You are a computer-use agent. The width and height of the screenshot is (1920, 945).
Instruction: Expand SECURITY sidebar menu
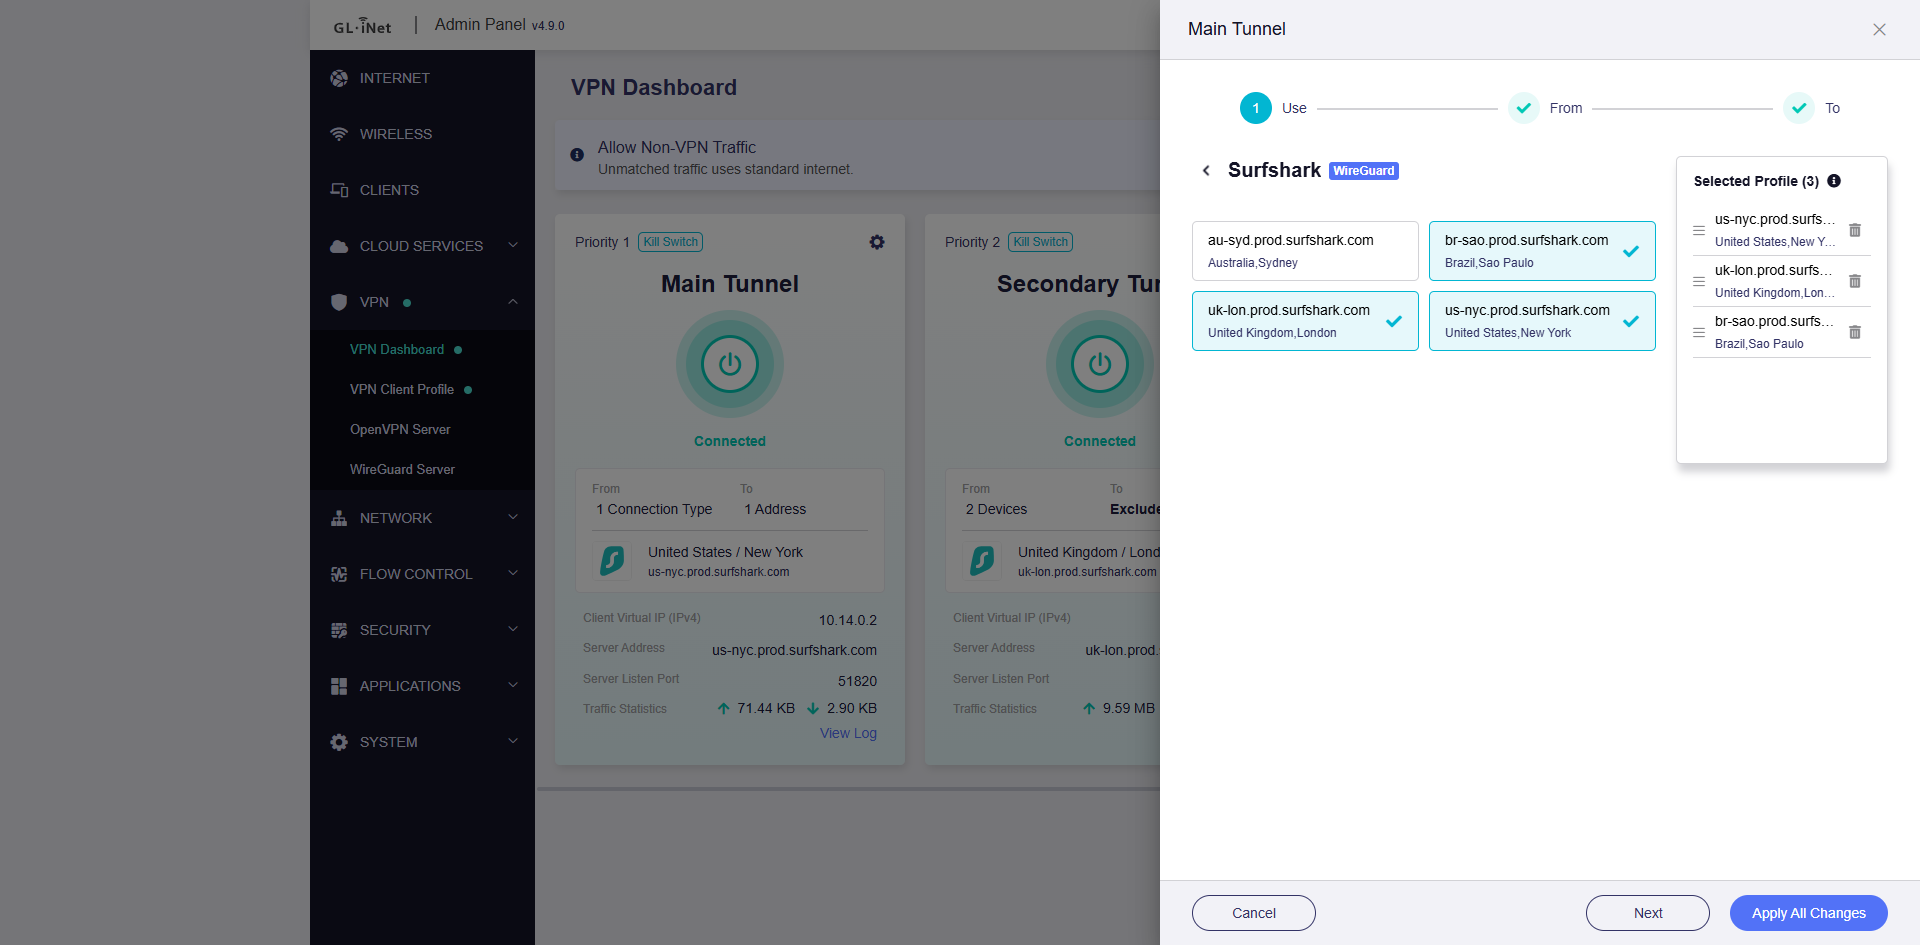click(x=422, y=630)
